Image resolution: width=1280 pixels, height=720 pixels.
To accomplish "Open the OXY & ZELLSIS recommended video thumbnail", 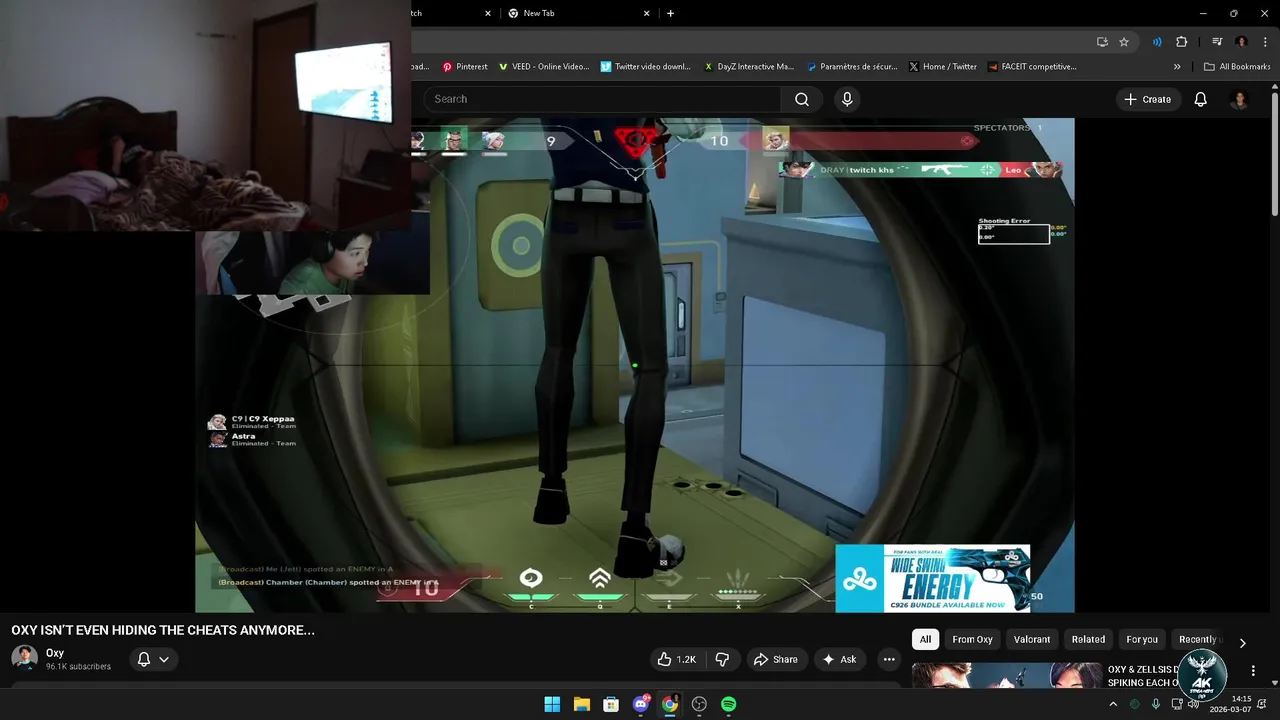I will (x=1005, y=676).
